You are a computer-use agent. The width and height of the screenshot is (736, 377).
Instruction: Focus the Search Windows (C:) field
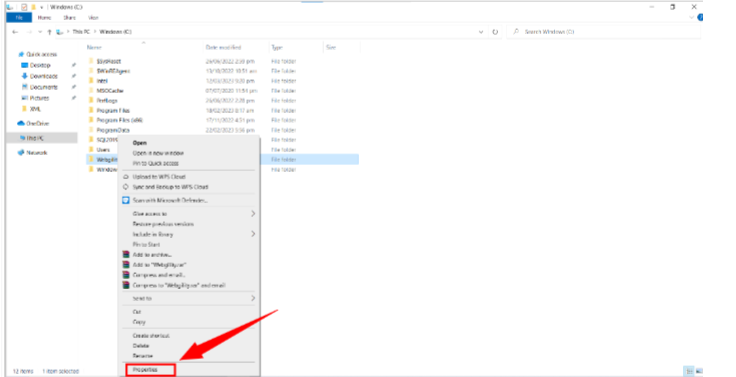tap(604, 32)
